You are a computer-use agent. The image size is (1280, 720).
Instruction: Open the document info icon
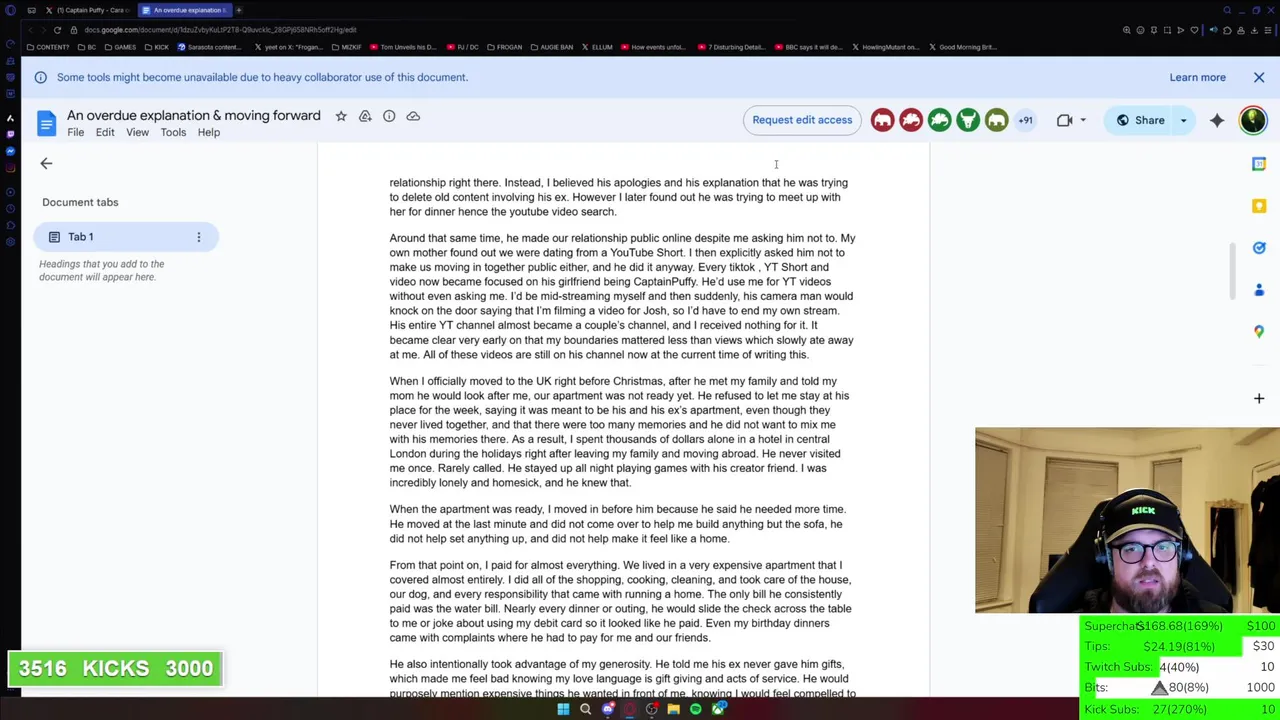[x=389, y=116]
